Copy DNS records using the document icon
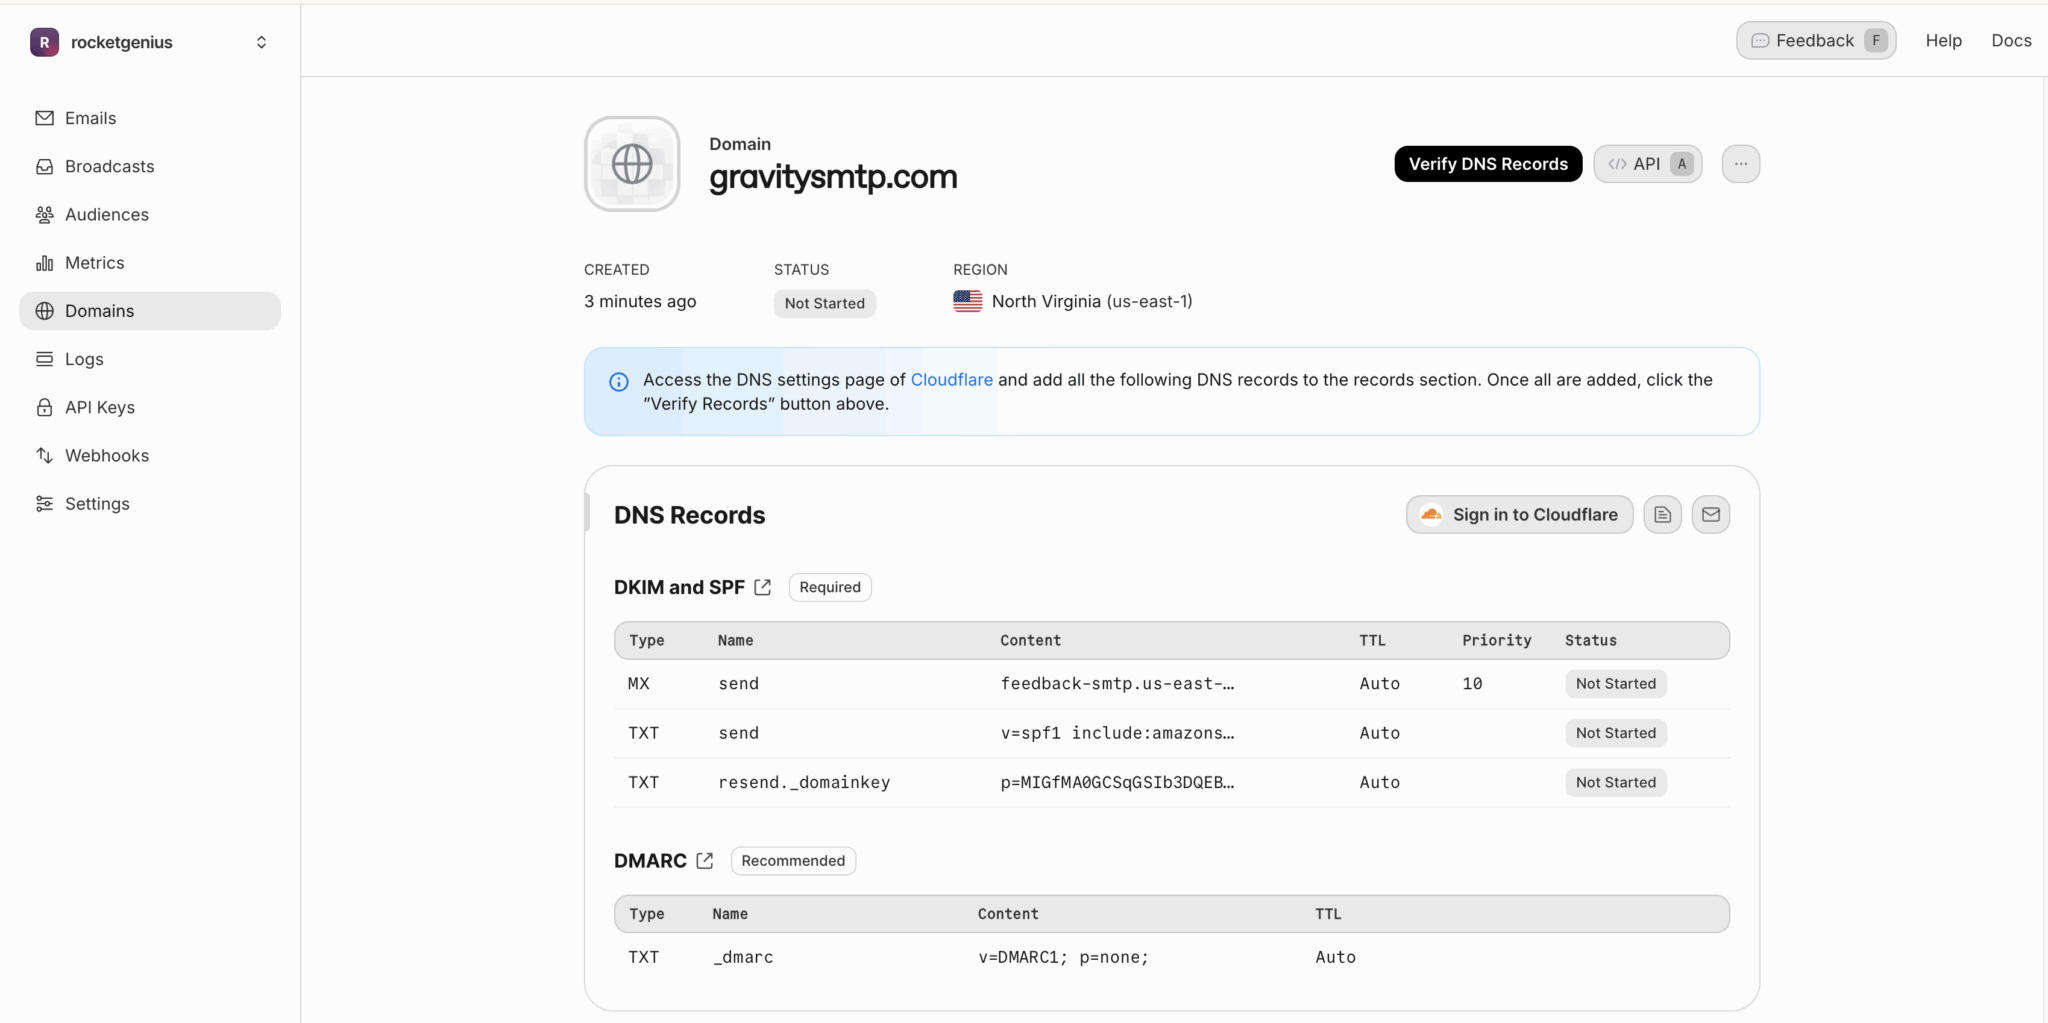 click(1662, 514)
